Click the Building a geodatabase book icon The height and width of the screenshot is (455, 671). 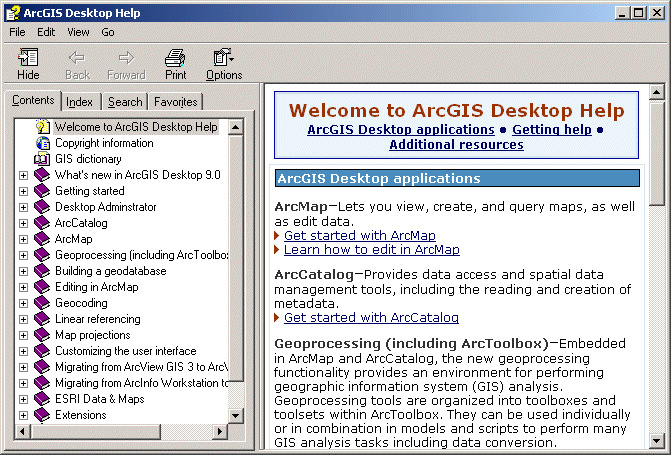[x=42, y=271]
